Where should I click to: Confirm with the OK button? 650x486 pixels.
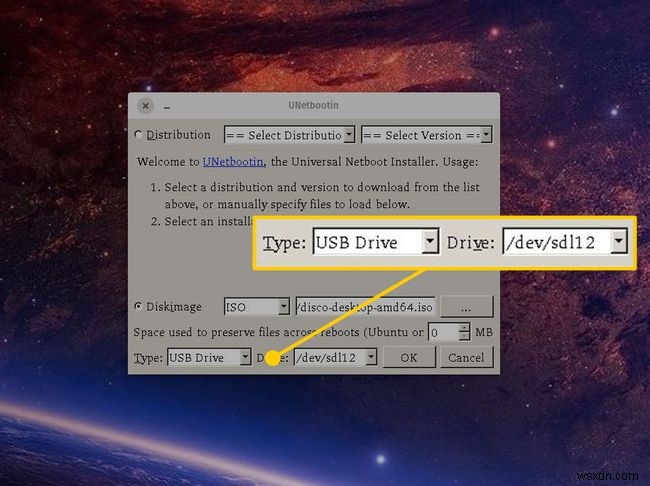409,357
